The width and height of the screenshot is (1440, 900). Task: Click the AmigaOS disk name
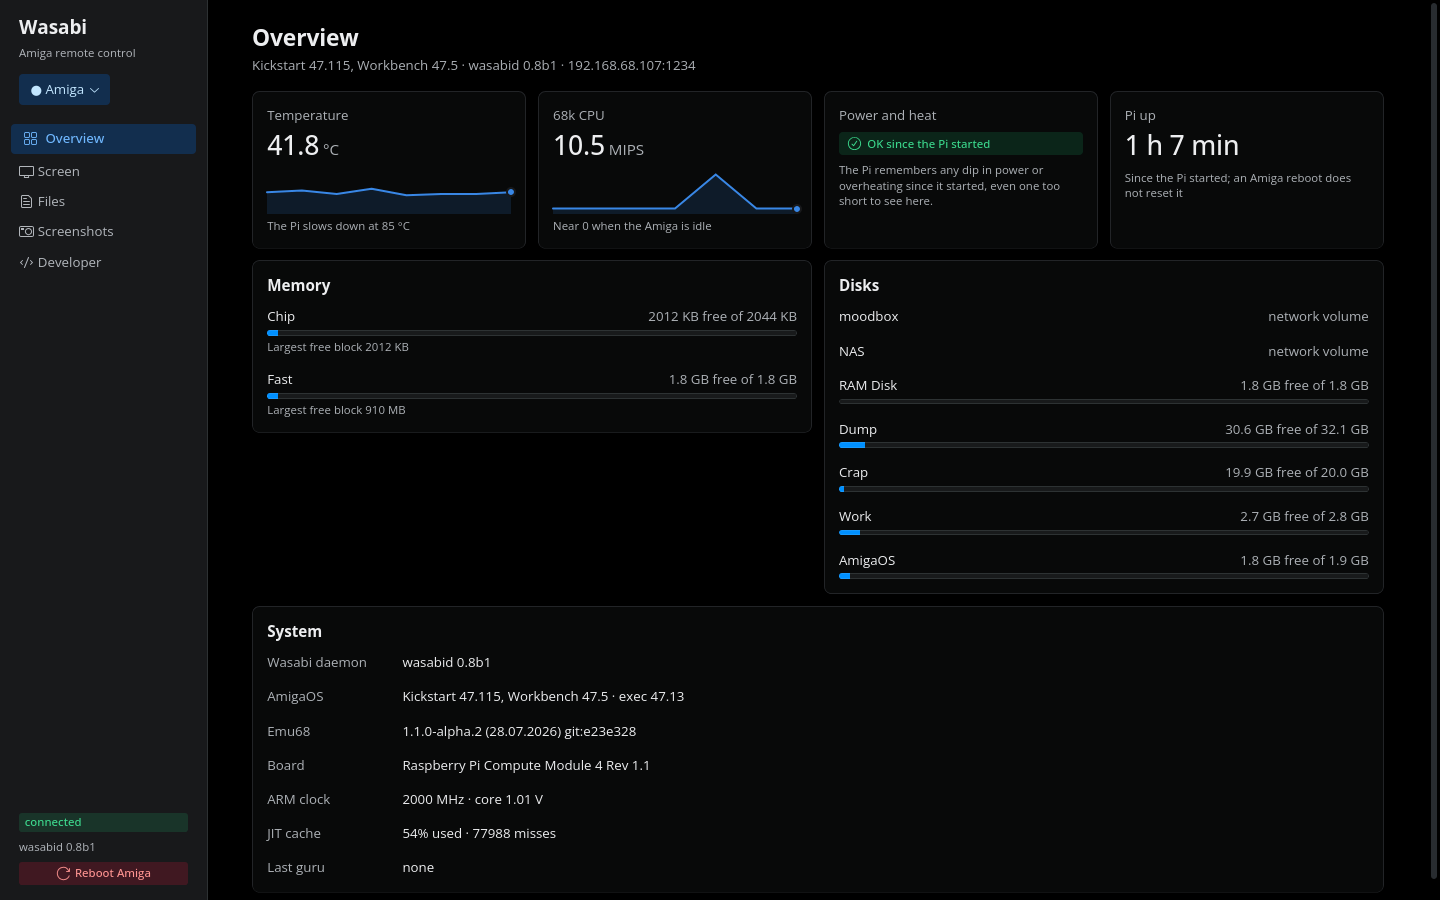[x=867, y=561]
